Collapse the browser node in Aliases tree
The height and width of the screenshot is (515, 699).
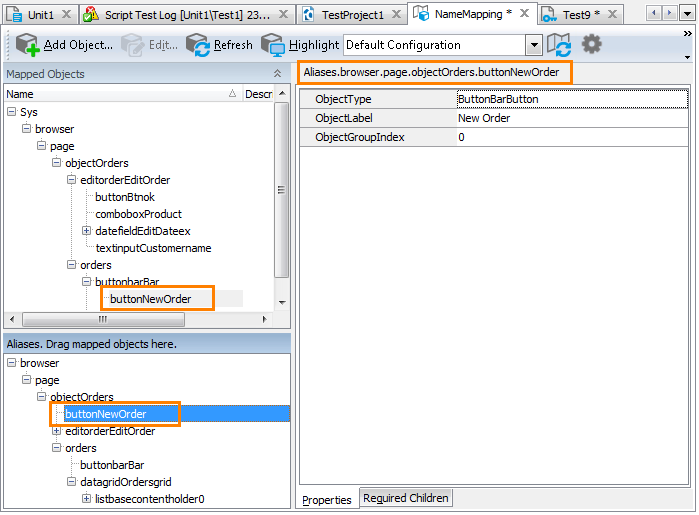point(12,363)
